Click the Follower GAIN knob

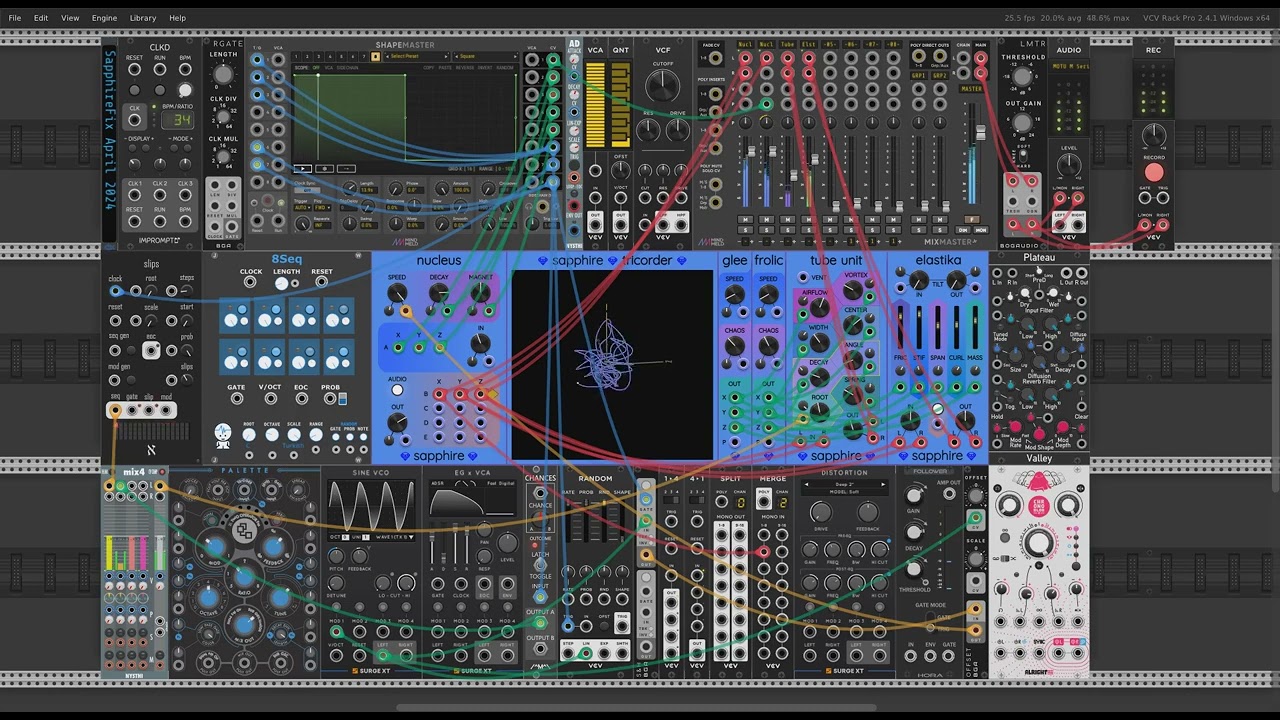(913, 494)
